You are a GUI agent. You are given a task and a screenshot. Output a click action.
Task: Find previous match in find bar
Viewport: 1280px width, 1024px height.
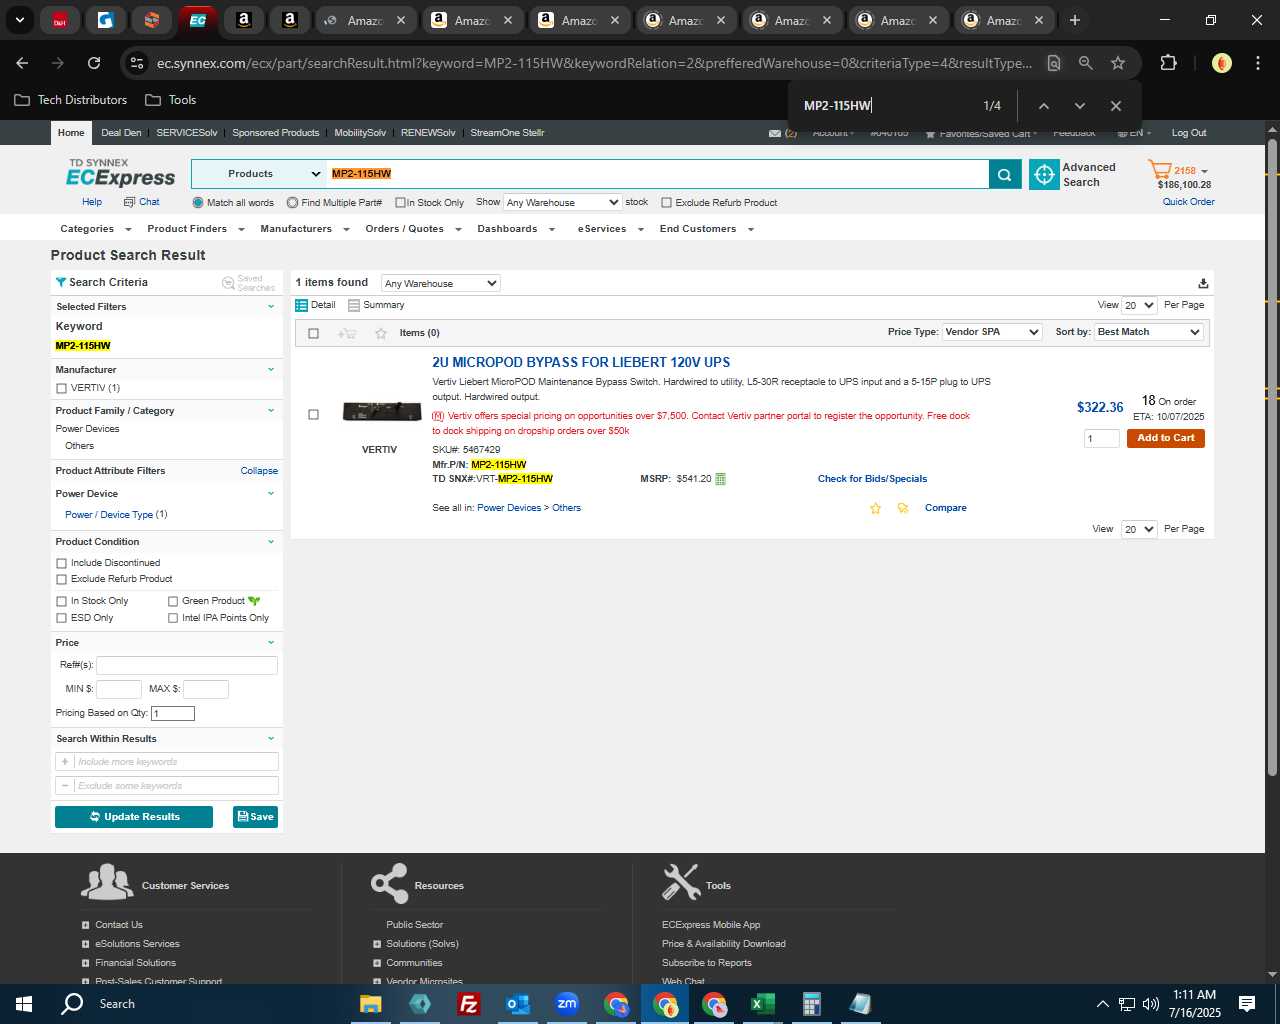pos(1043,106)
